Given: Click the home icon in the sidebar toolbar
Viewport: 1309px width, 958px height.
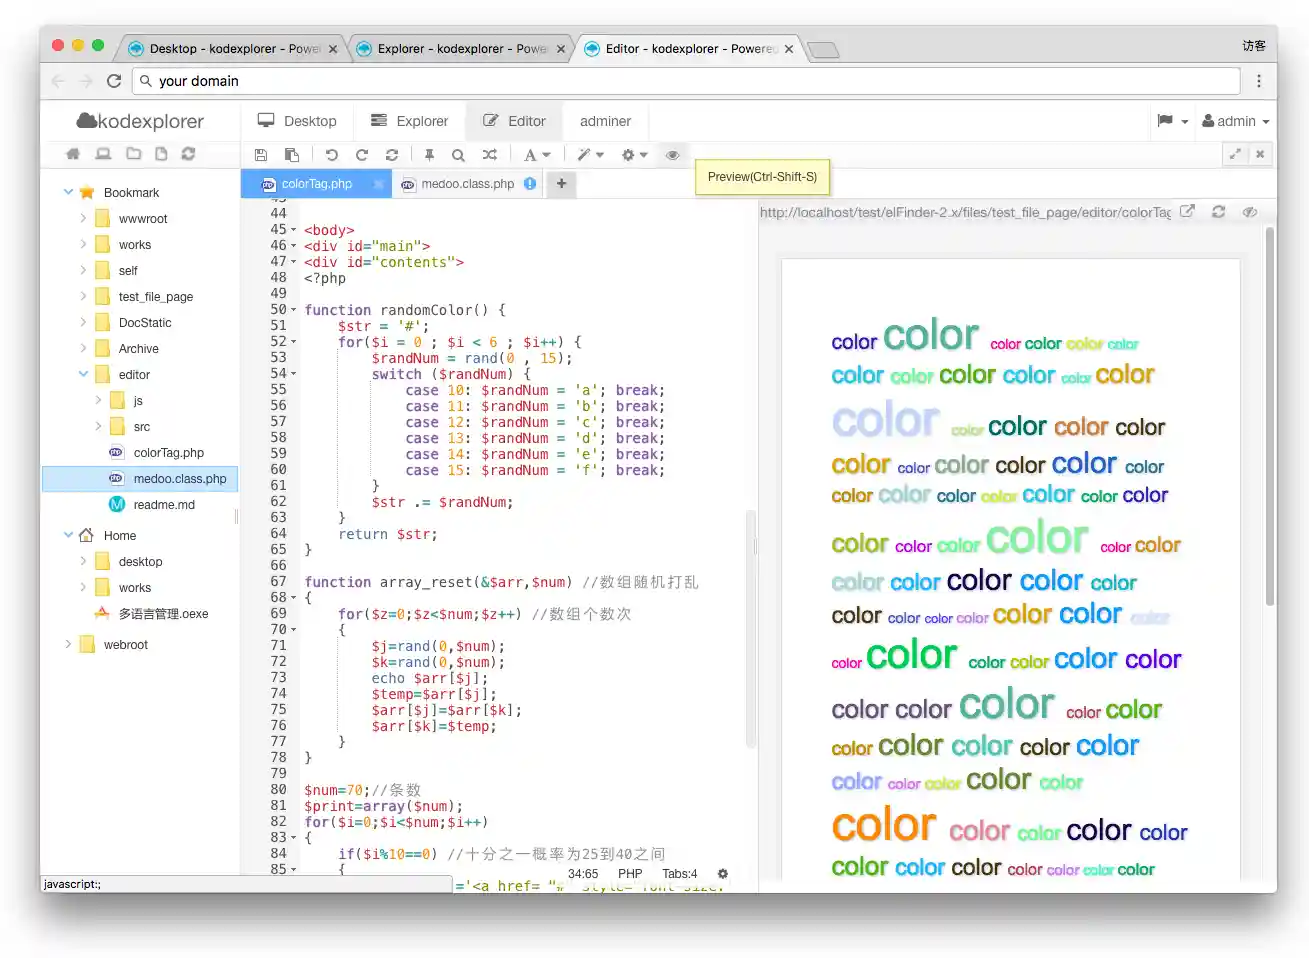Looking at the screenshot, I should click(x=73, y=154).
